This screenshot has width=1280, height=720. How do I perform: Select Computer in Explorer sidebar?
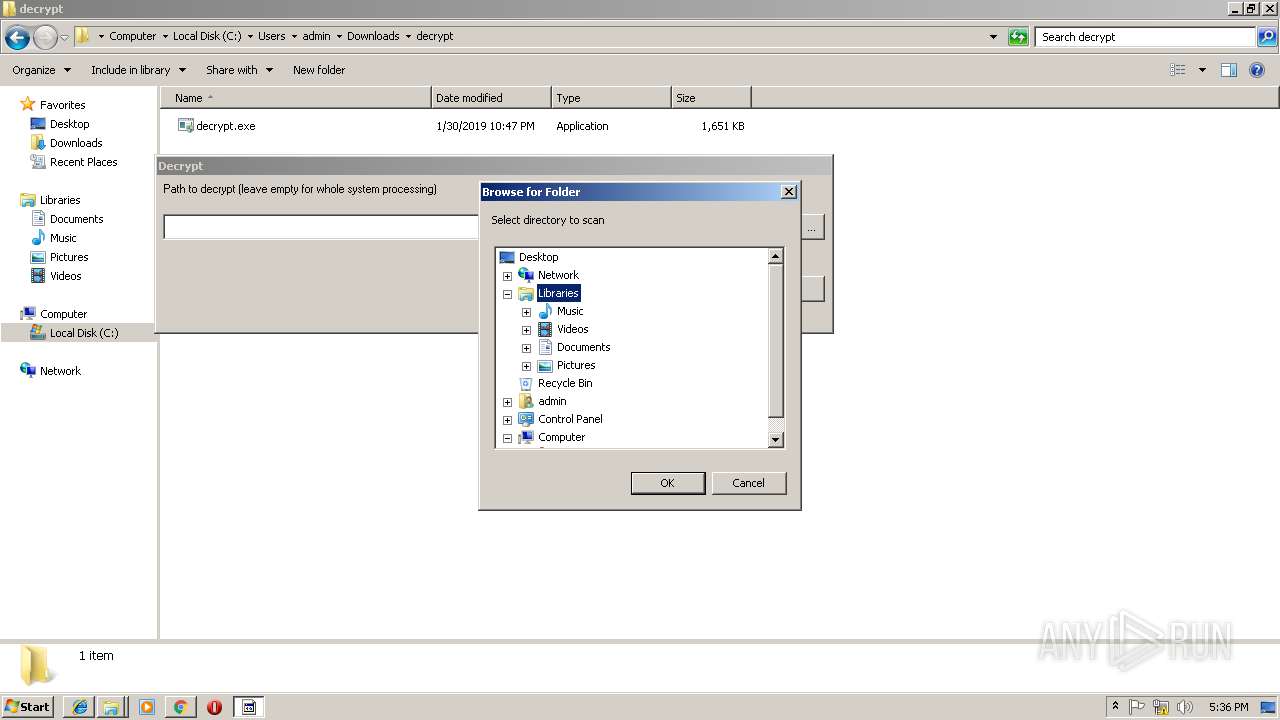63,314
